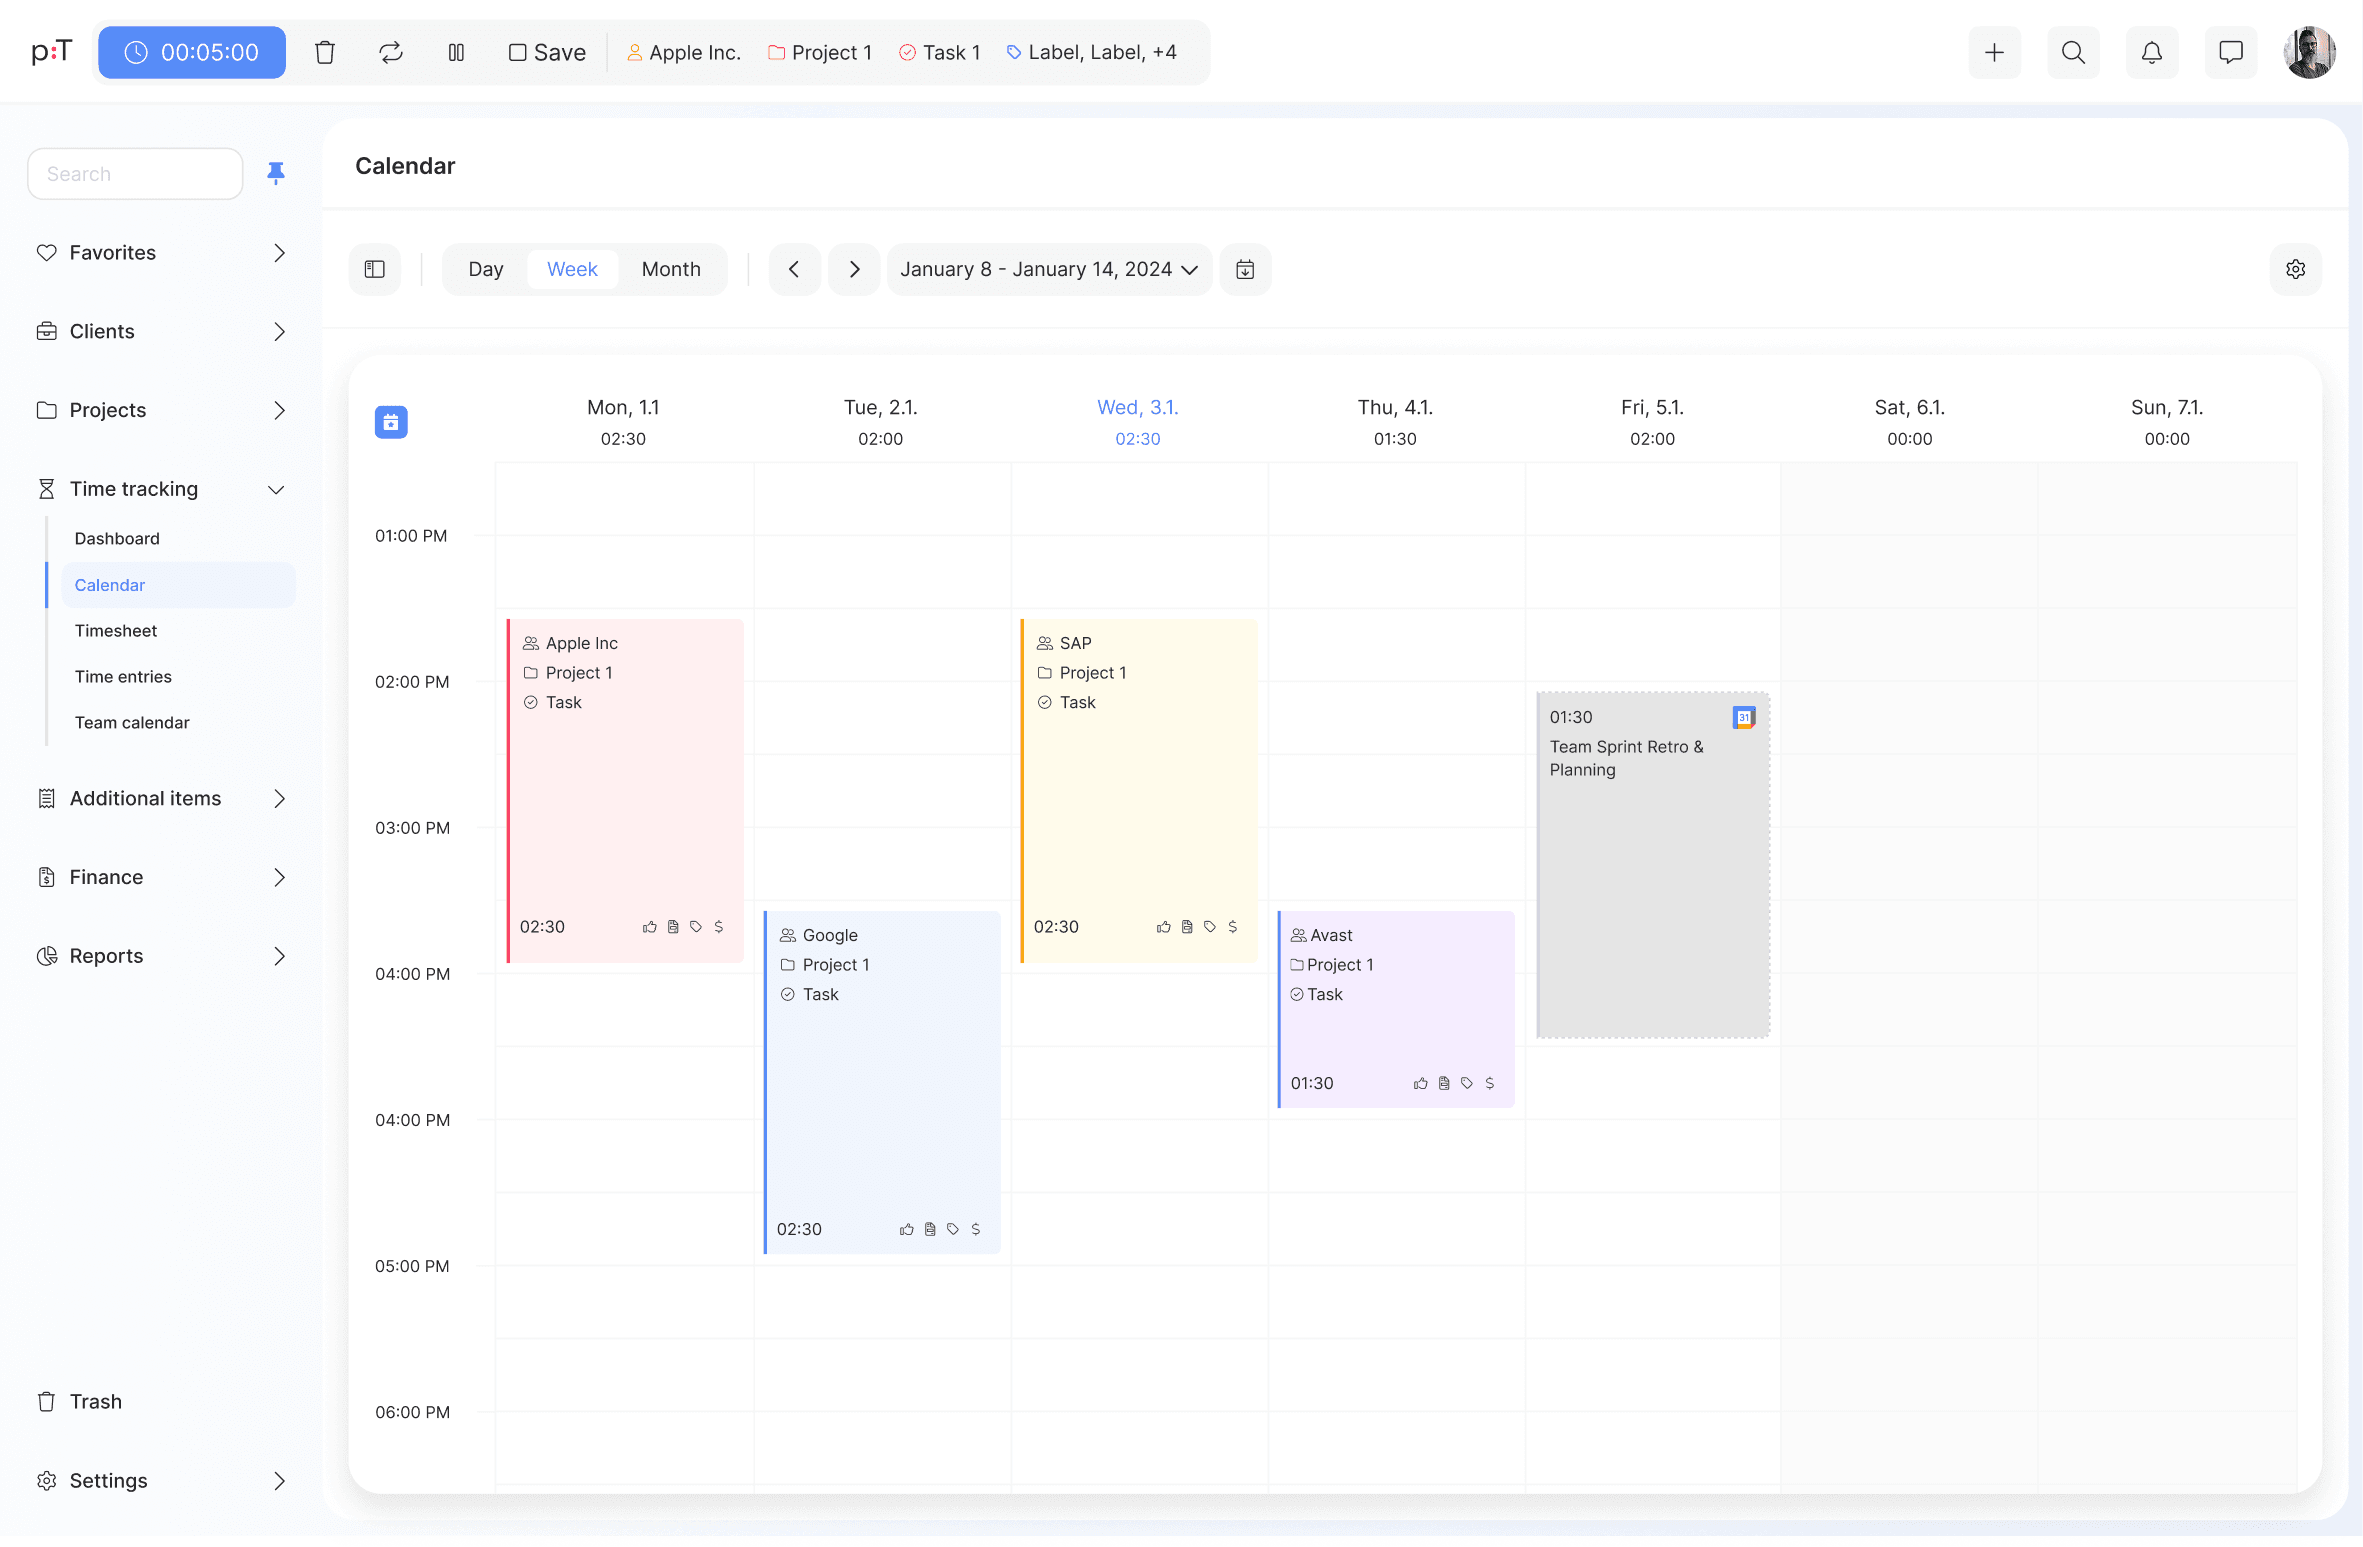
Task: Open the chat messages icon
Action: 2231,52
